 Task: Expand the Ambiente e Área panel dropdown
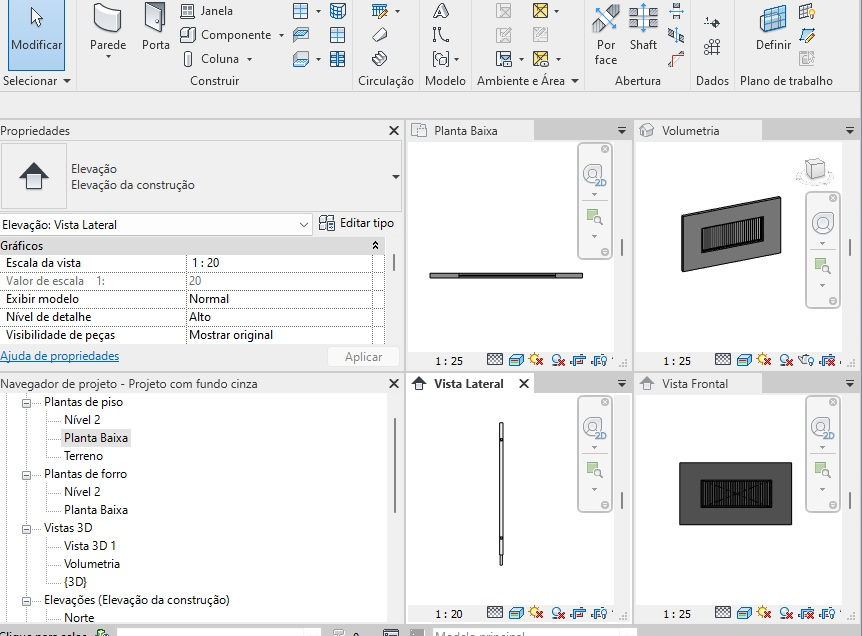575,81
